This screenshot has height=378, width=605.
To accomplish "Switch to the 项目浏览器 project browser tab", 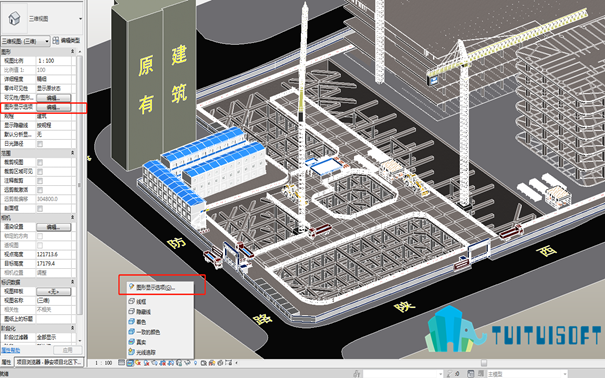I will (49, 362).
